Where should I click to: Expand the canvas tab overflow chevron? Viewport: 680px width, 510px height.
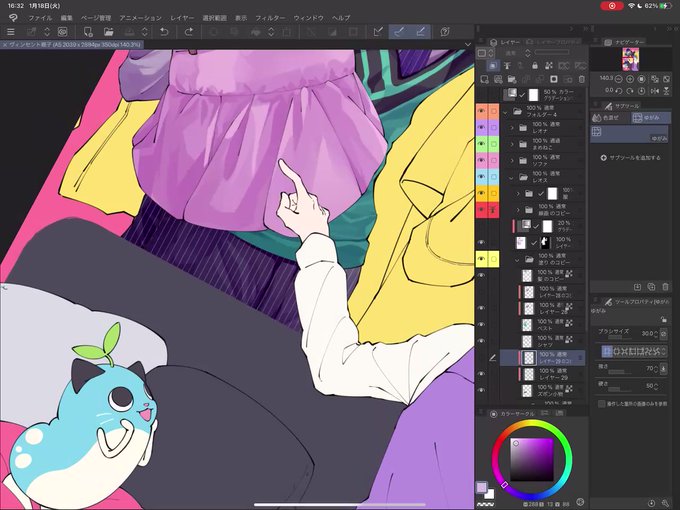(x=468, y=44)
